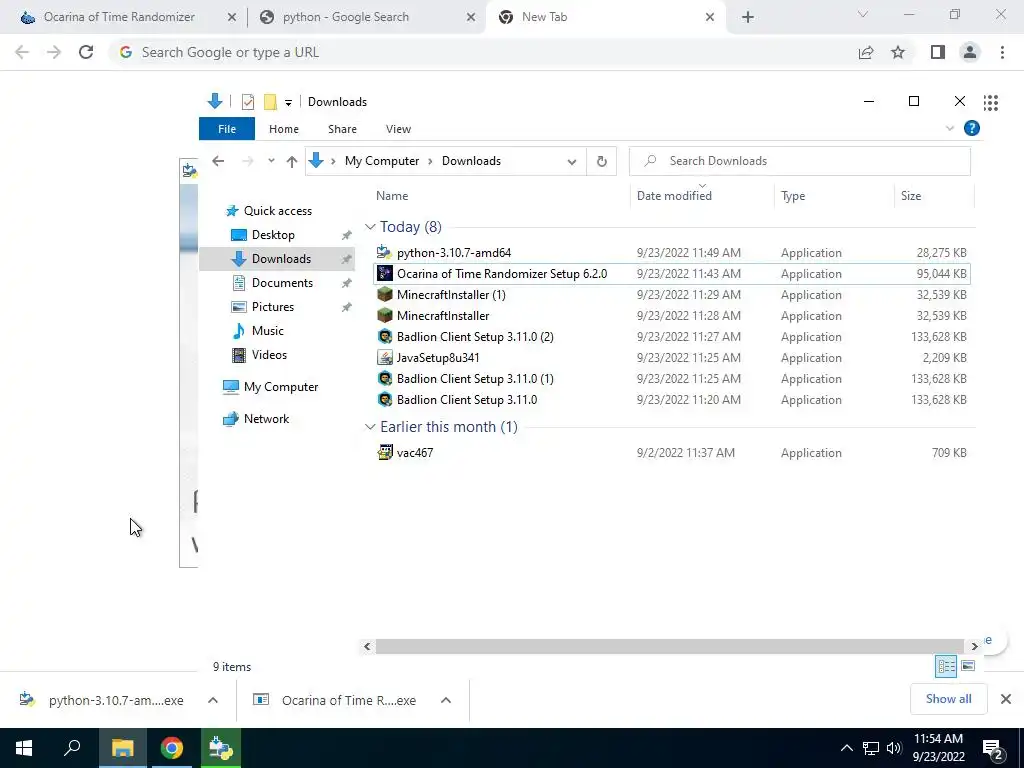1024x768 pixels.
Task: Open a new Chrome tab
Action: pyautogui.click(x=748, y=17)
